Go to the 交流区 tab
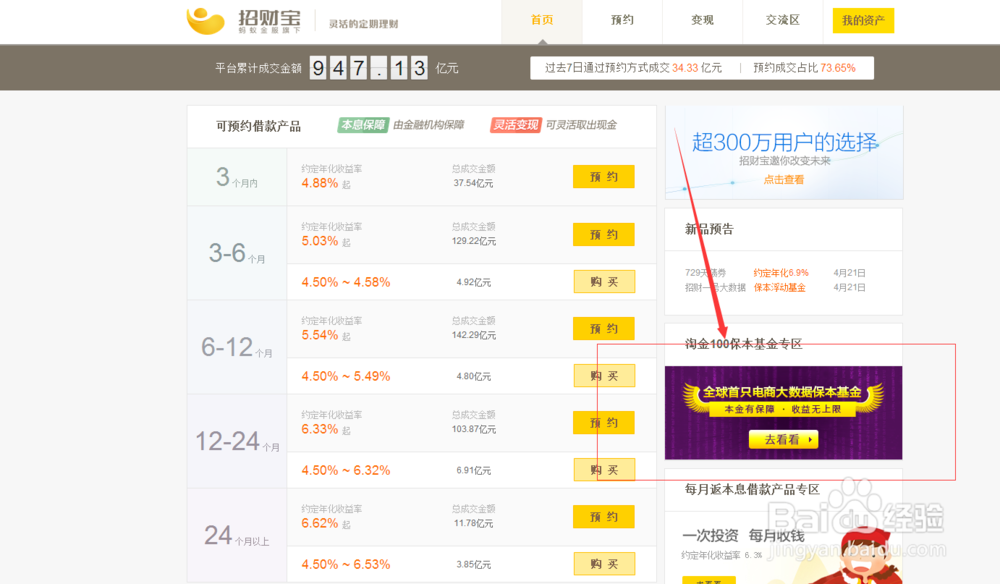Screen dimensions: 1000x584 click(x=783, y=20)
